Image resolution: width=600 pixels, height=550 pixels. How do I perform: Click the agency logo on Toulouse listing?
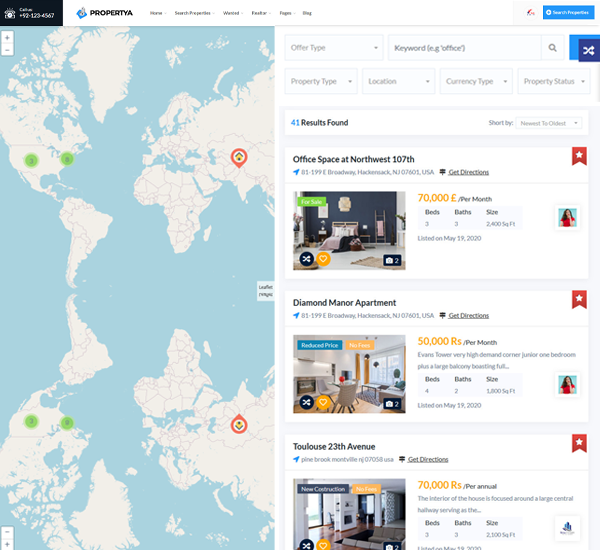(x=567, y=528)
